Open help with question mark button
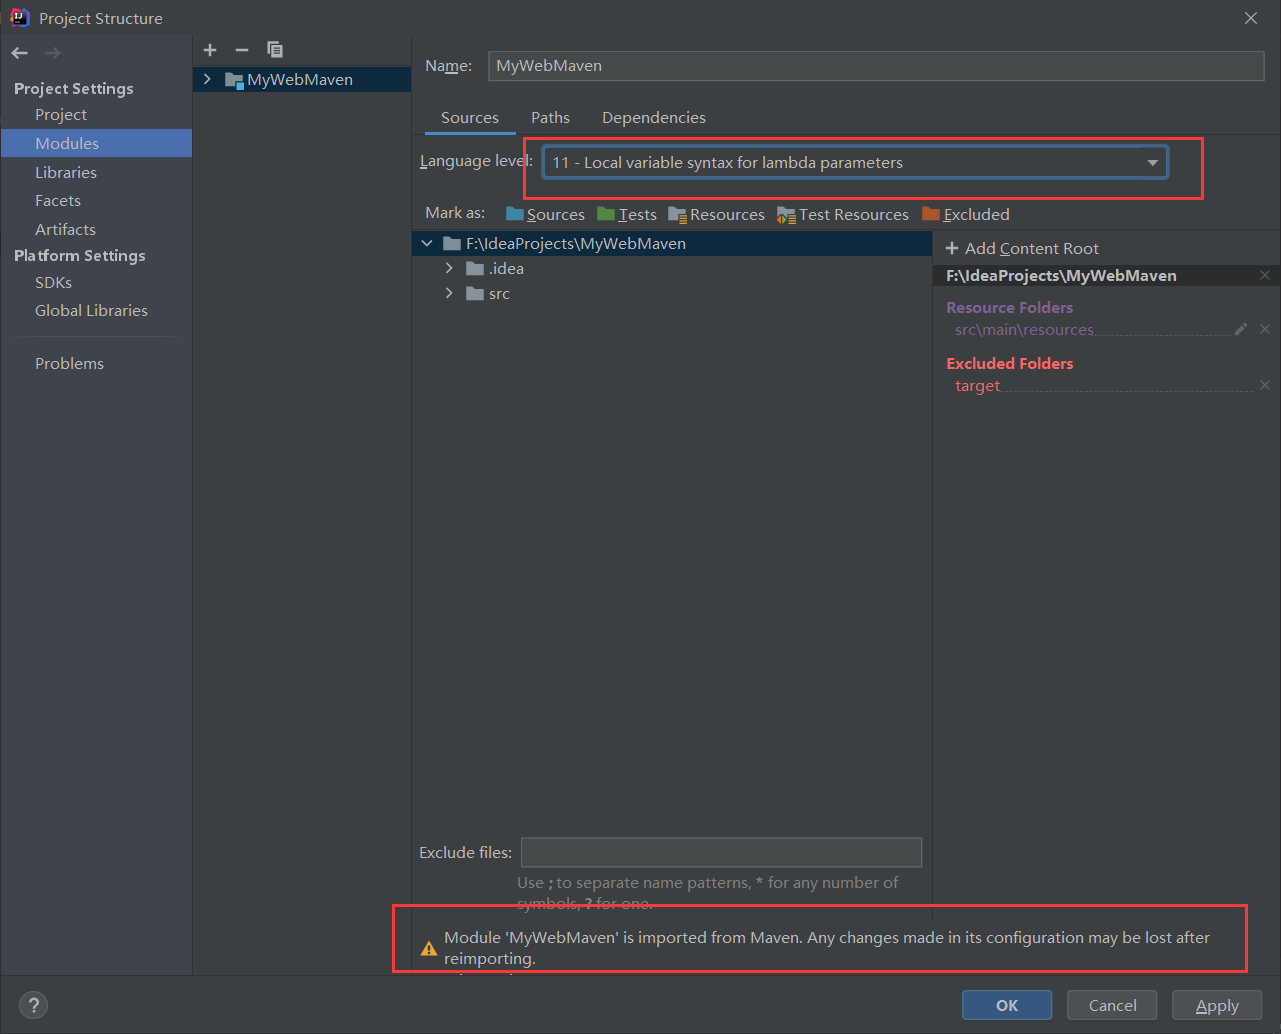This screenshot has width=1281, height=1034. pyautogui.click(x=33, y=1005)
